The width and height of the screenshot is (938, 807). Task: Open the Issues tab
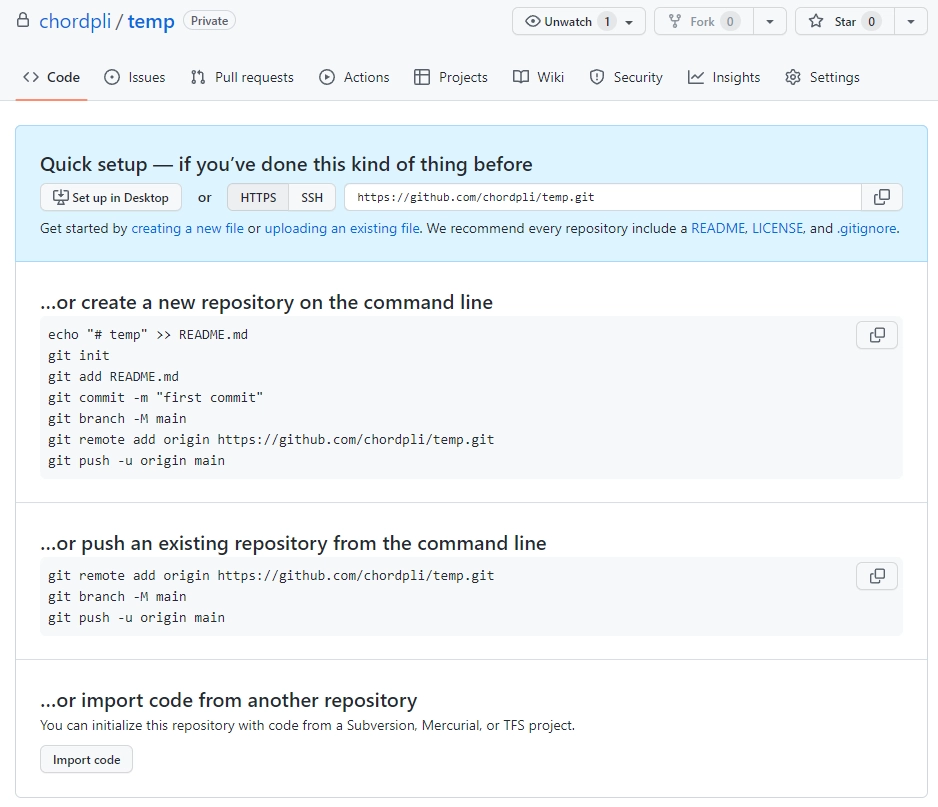coord(135,77)
